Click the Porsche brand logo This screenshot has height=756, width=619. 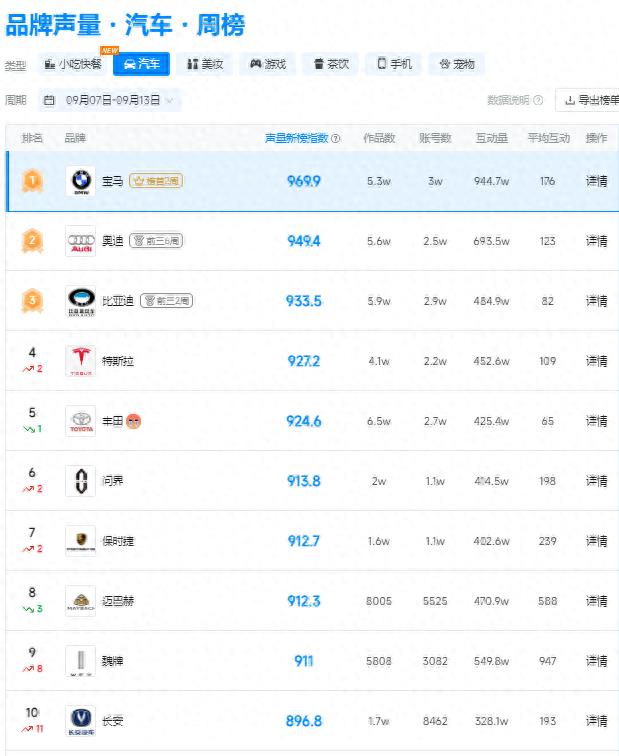pyautogui.click(x=80, y=541)
